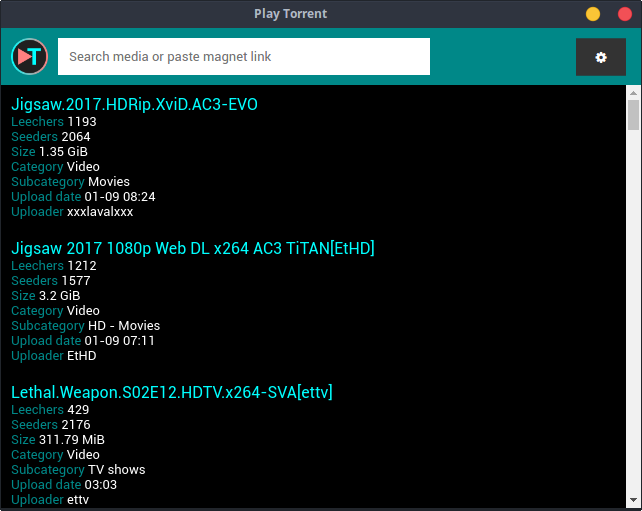
Task: Click the vertical scrollbar thumb
Action: [633, 115]
